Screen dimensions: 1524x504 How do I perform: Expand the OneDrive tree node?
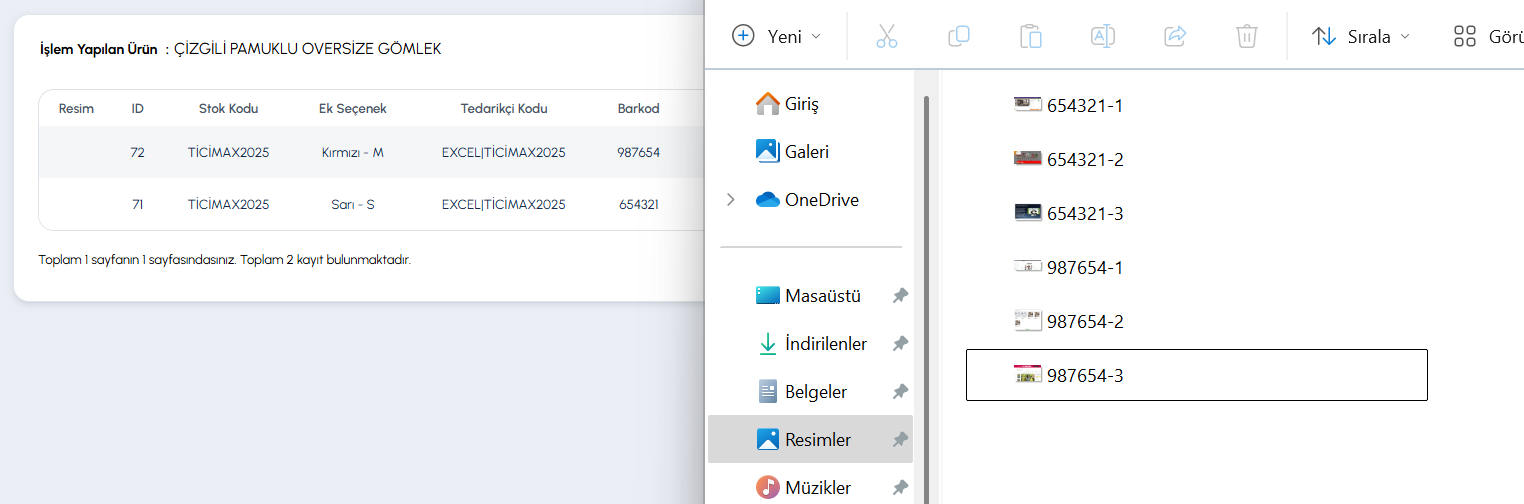coord(731,200)
